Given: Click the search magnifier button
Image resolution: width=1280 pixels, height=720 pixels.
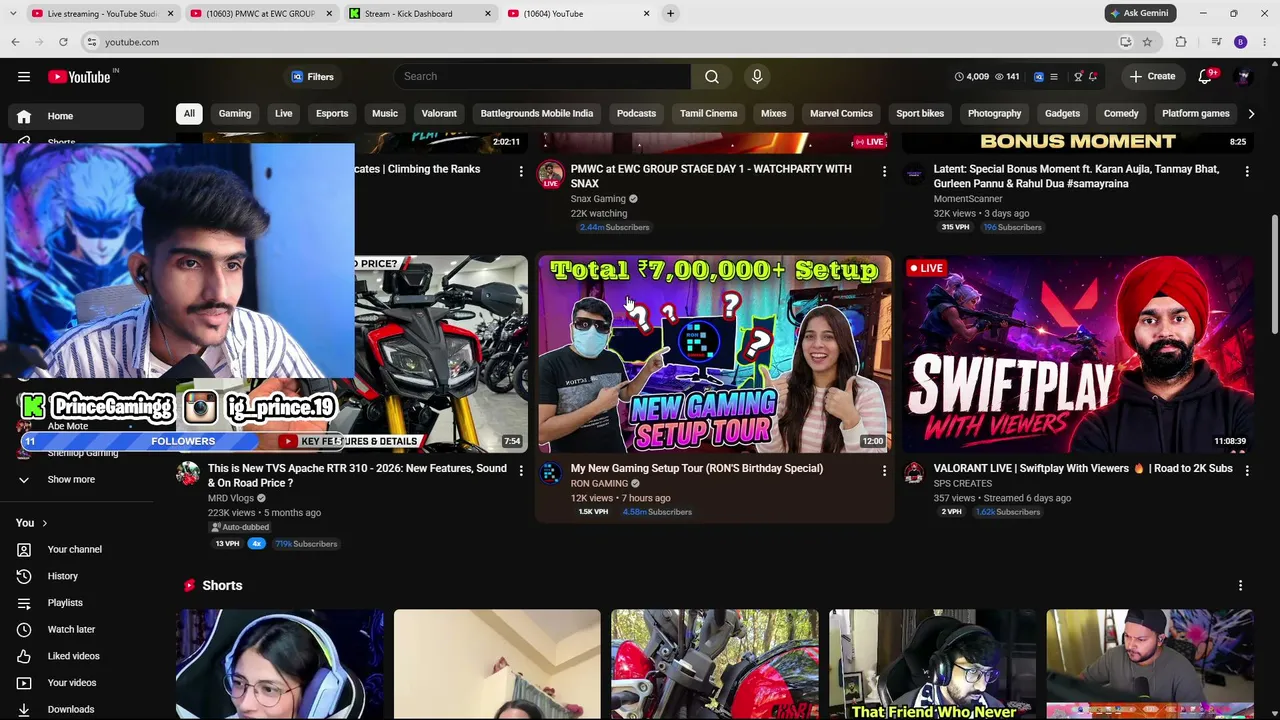Looking at the screenshot, I should [x=711, y=76].
